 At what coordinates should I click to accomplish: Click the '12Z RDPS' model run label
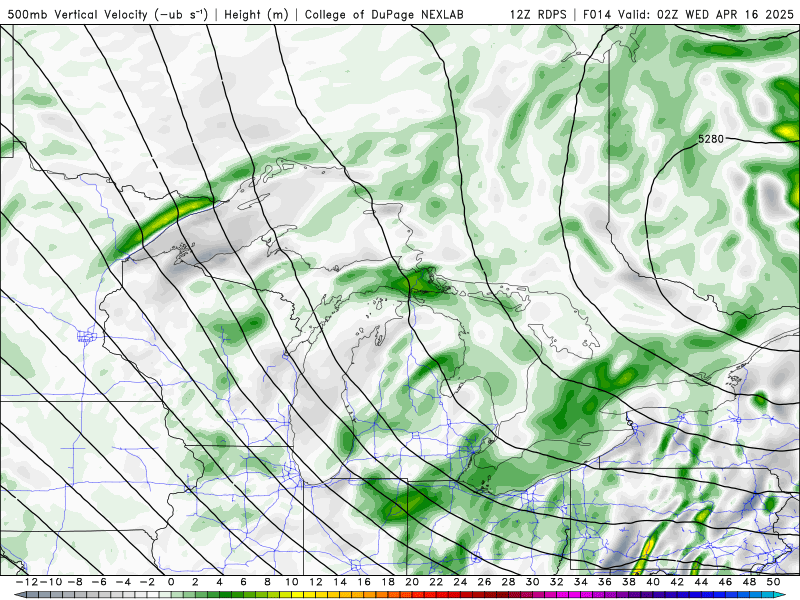coord(538,14)
